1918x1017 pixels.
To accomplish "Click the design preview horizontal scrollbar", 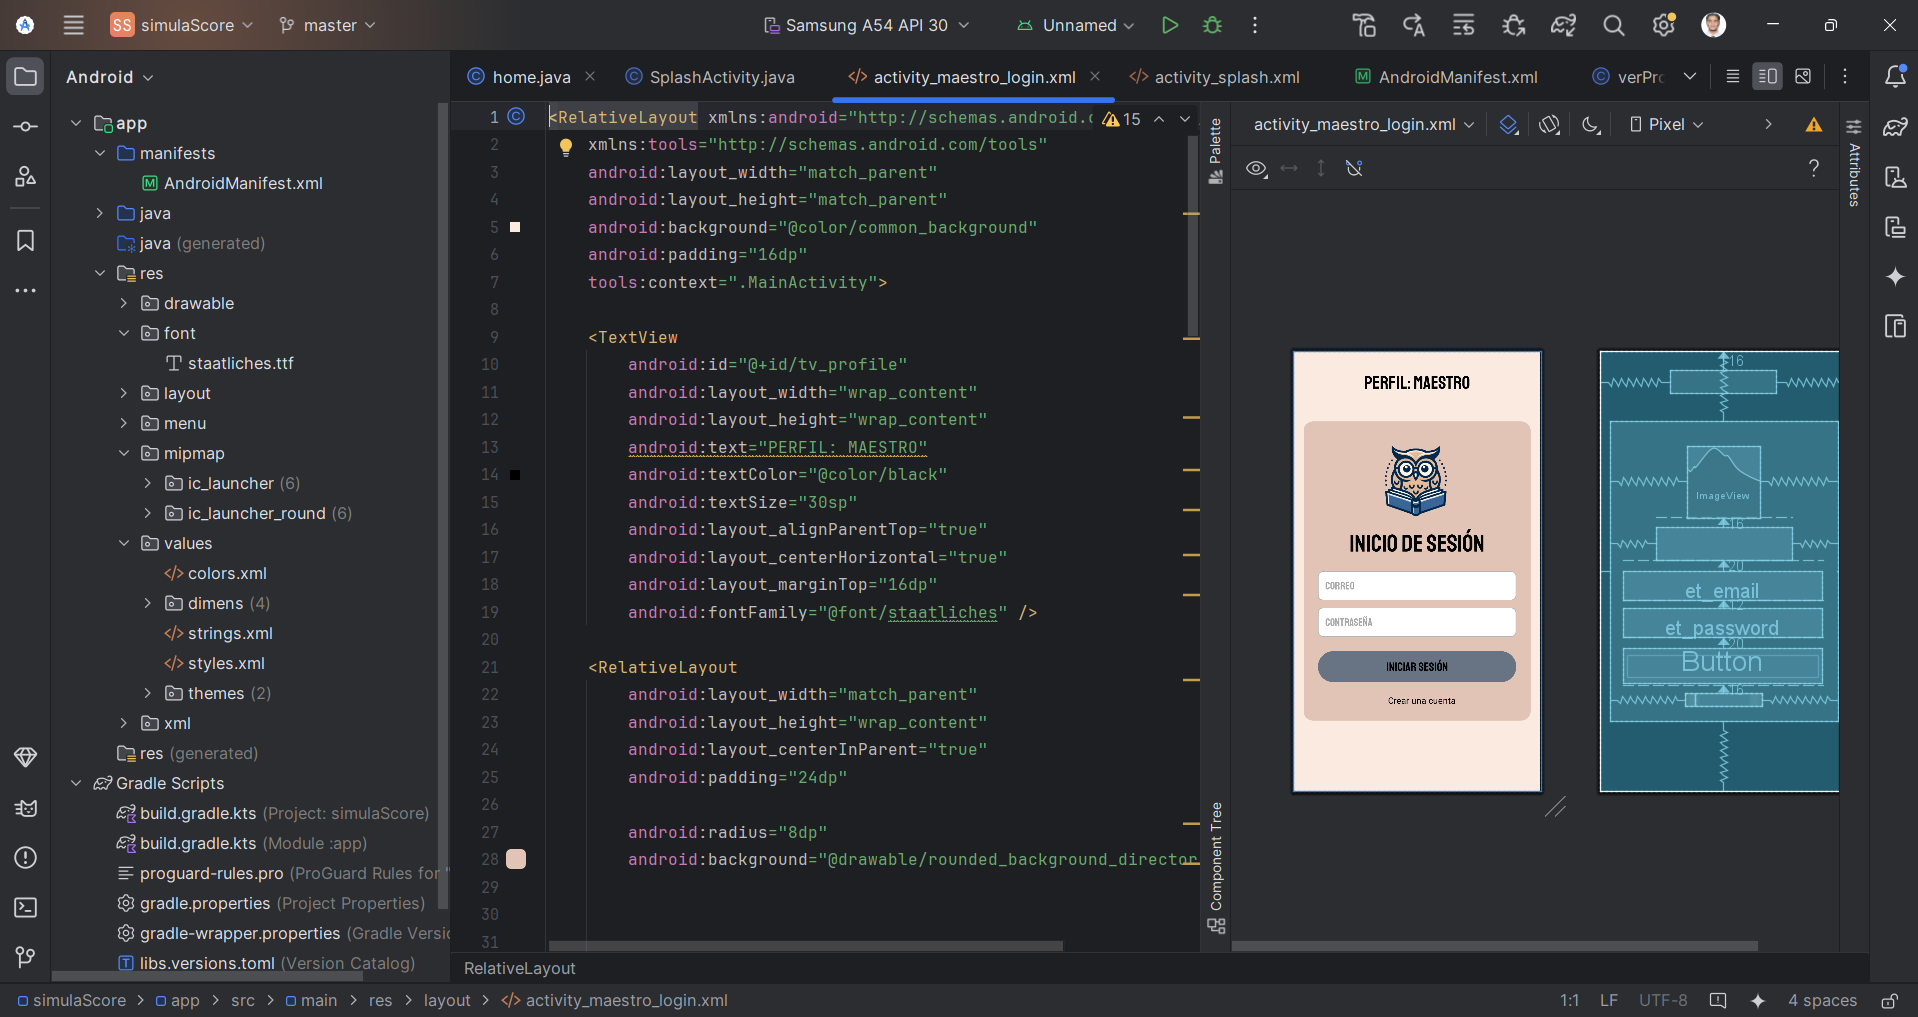I will 1495,945.
